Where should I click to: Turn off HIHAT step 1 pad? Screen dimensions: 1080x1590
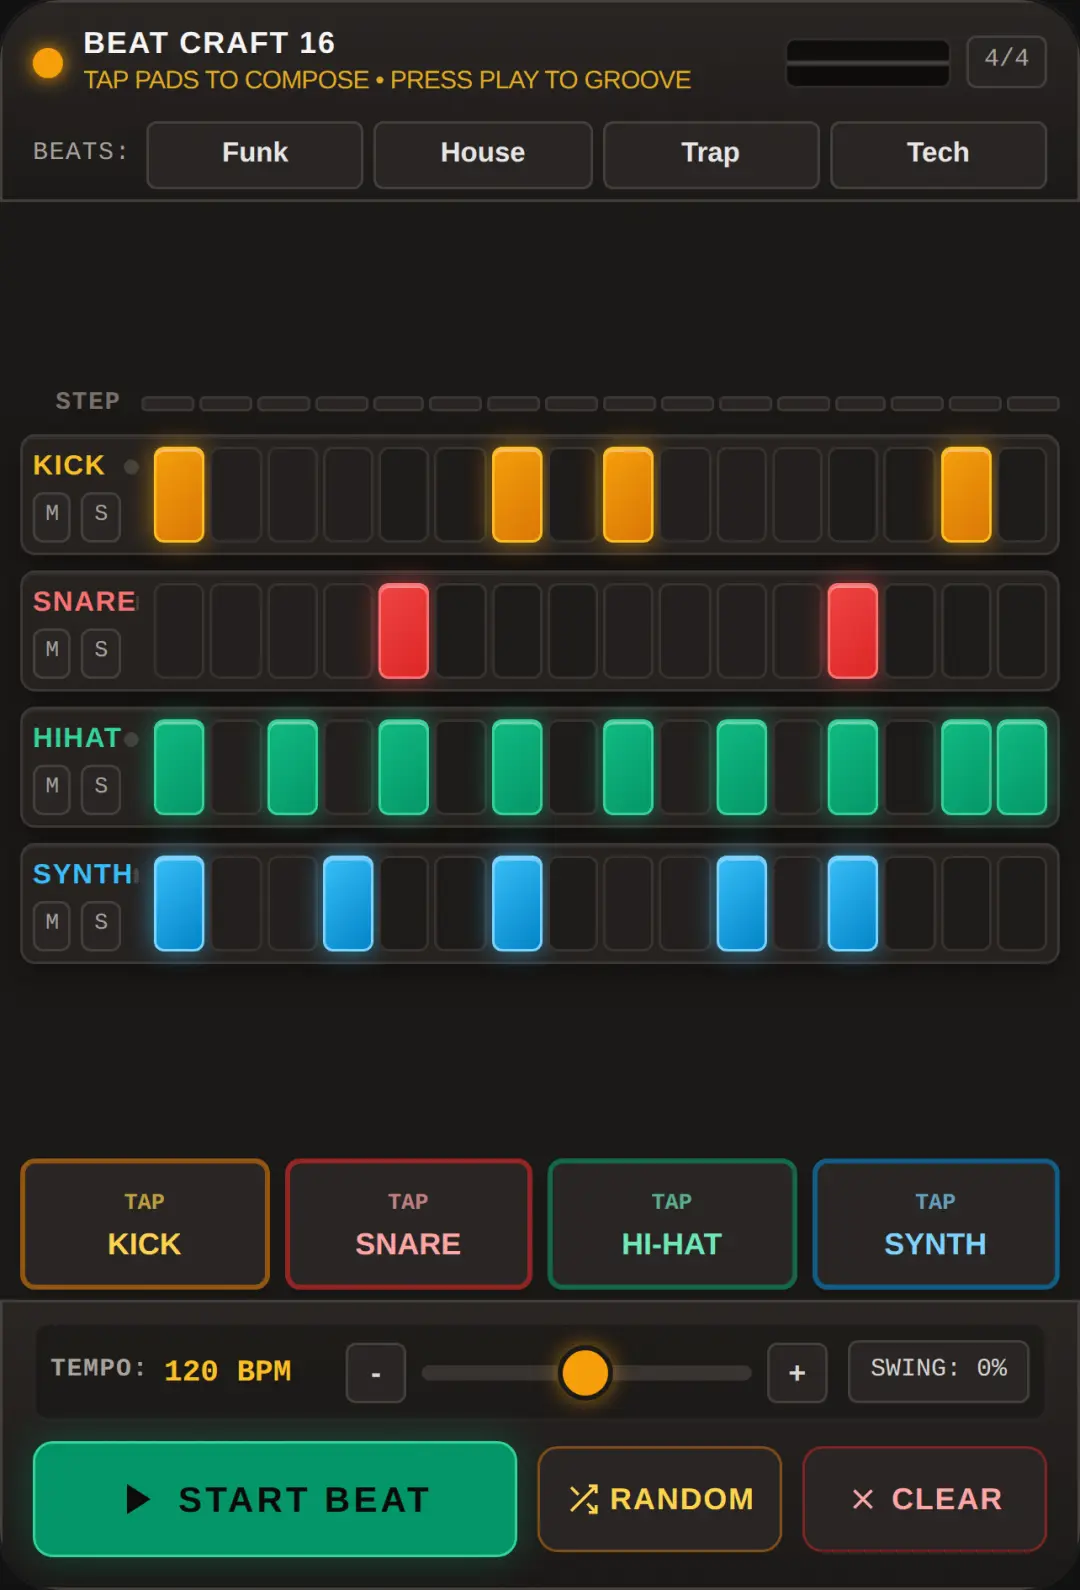(x=179, y=767)
